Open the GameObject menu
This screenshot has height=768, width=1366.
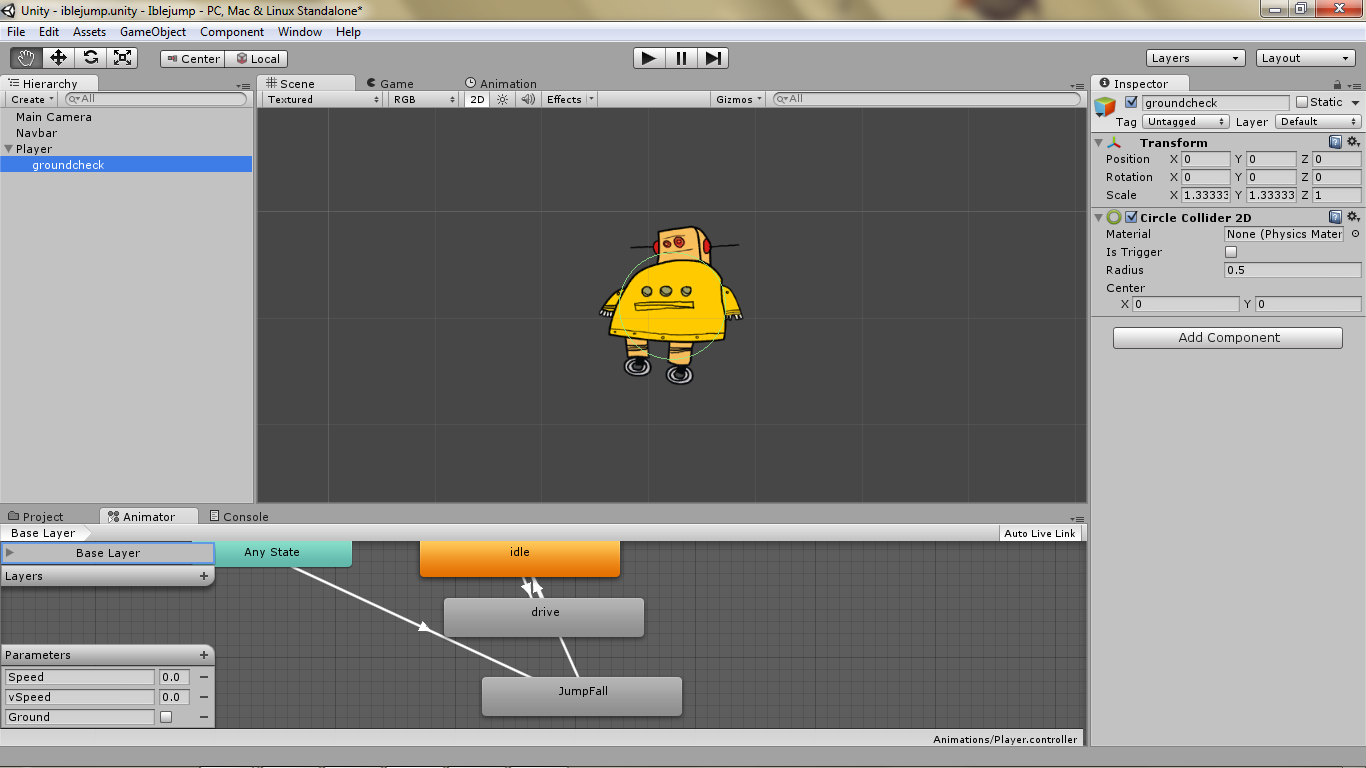point(152,31)
